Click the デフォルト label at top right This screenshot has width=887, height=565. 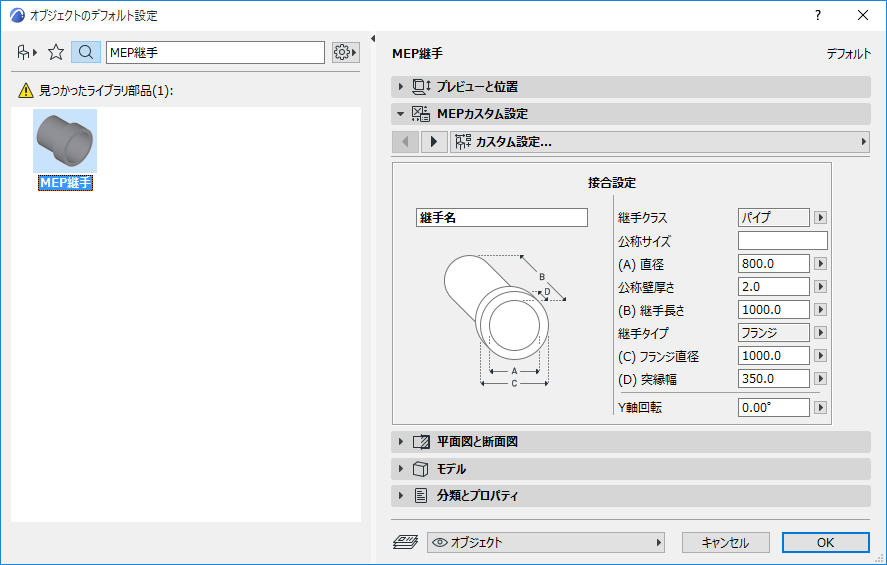coord(849,54)
